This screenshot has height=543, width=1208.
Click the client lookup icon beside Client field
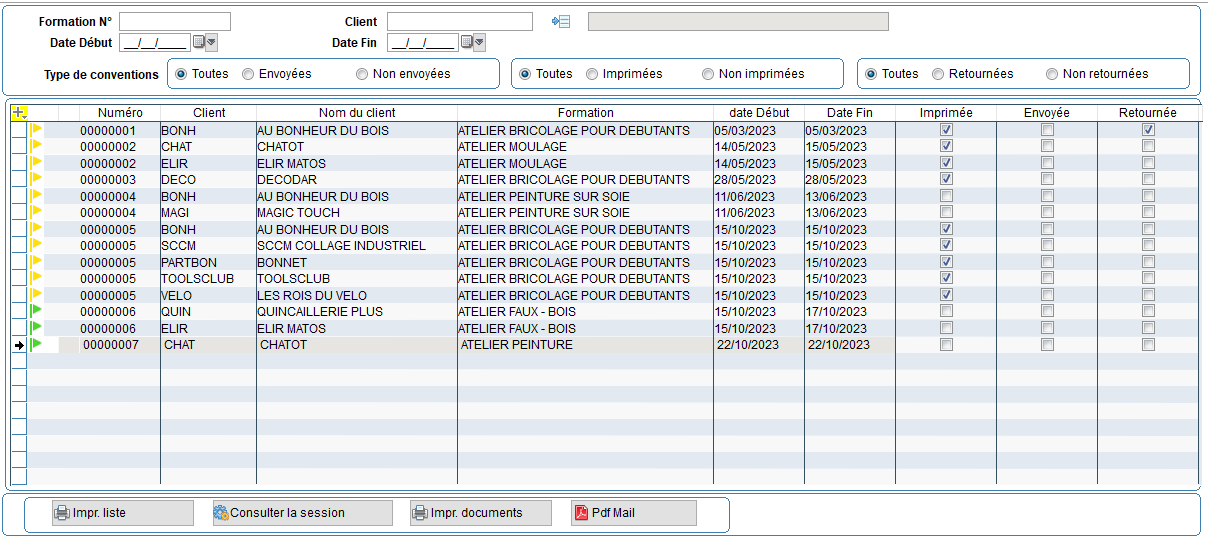pyautogui.click(x=561, y=21)
